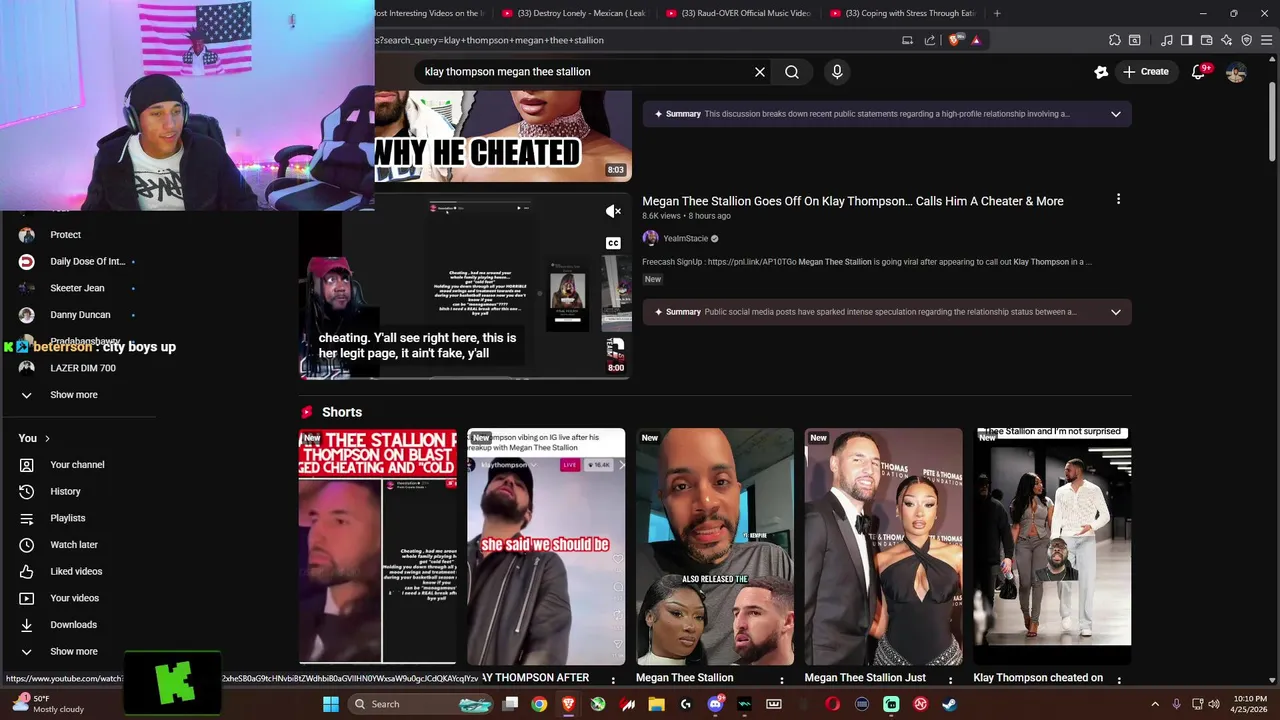Open the Megan Thee Stallion Goes Off video title

[x=852, y=201]
